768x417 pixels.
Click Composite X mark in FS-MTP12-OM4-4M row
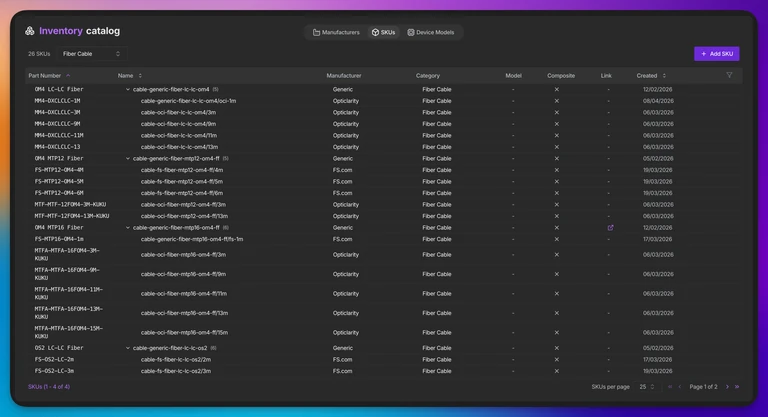(x=556, y=170)
